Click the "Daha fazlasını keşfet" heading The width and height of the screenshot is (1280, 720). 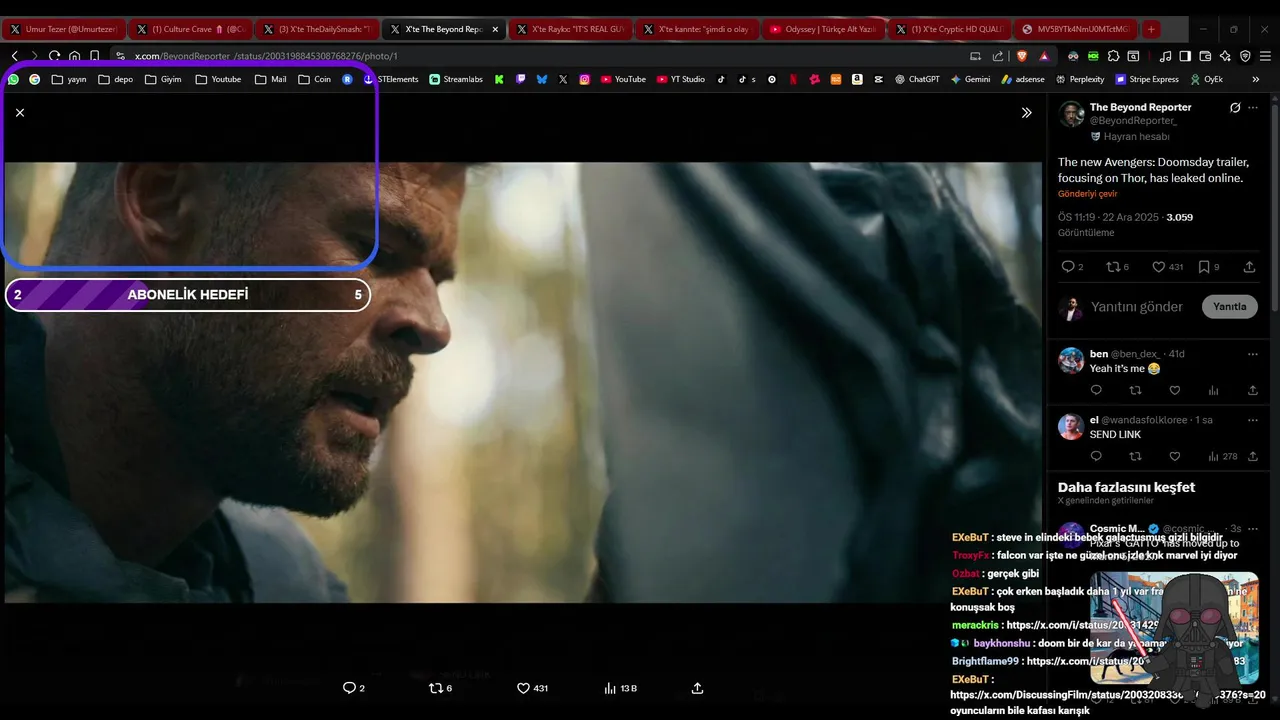click(x=1126, y=487)
